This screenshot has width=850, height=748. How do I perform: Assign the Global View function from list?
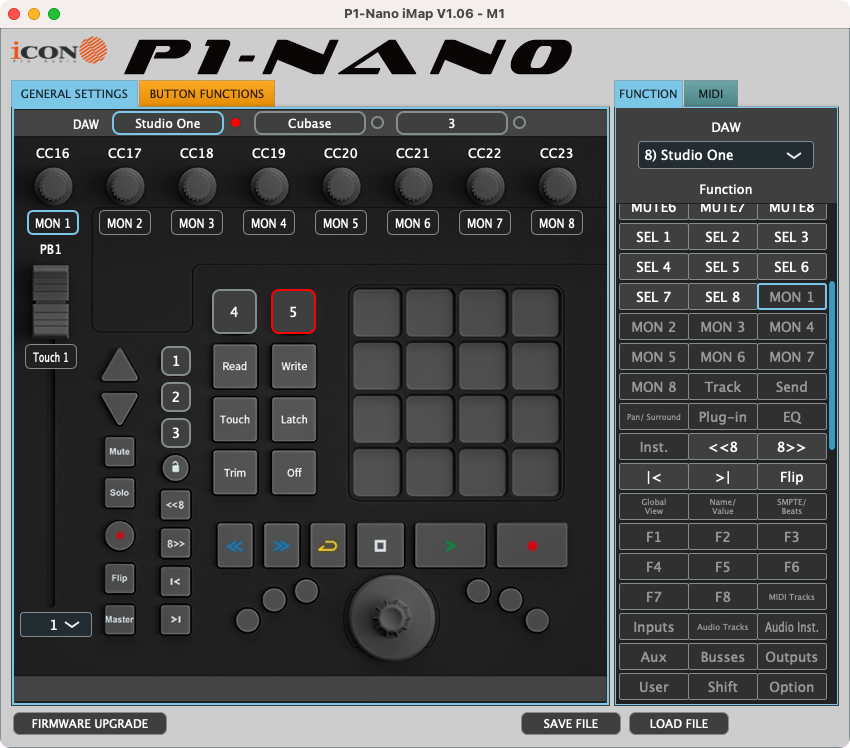pyautogui.click(x=654, y=507)
